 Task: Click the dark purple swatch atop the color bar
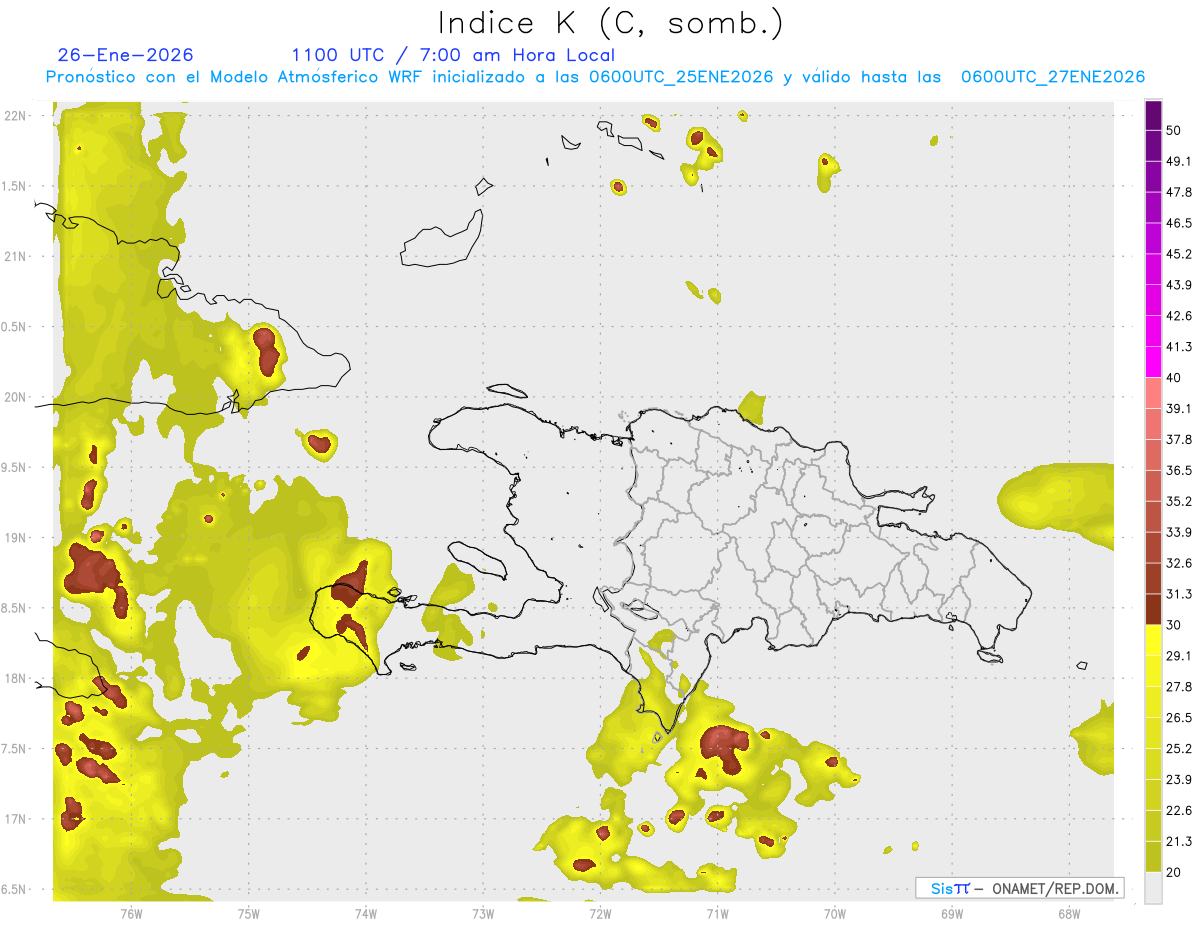[1154, 116]
